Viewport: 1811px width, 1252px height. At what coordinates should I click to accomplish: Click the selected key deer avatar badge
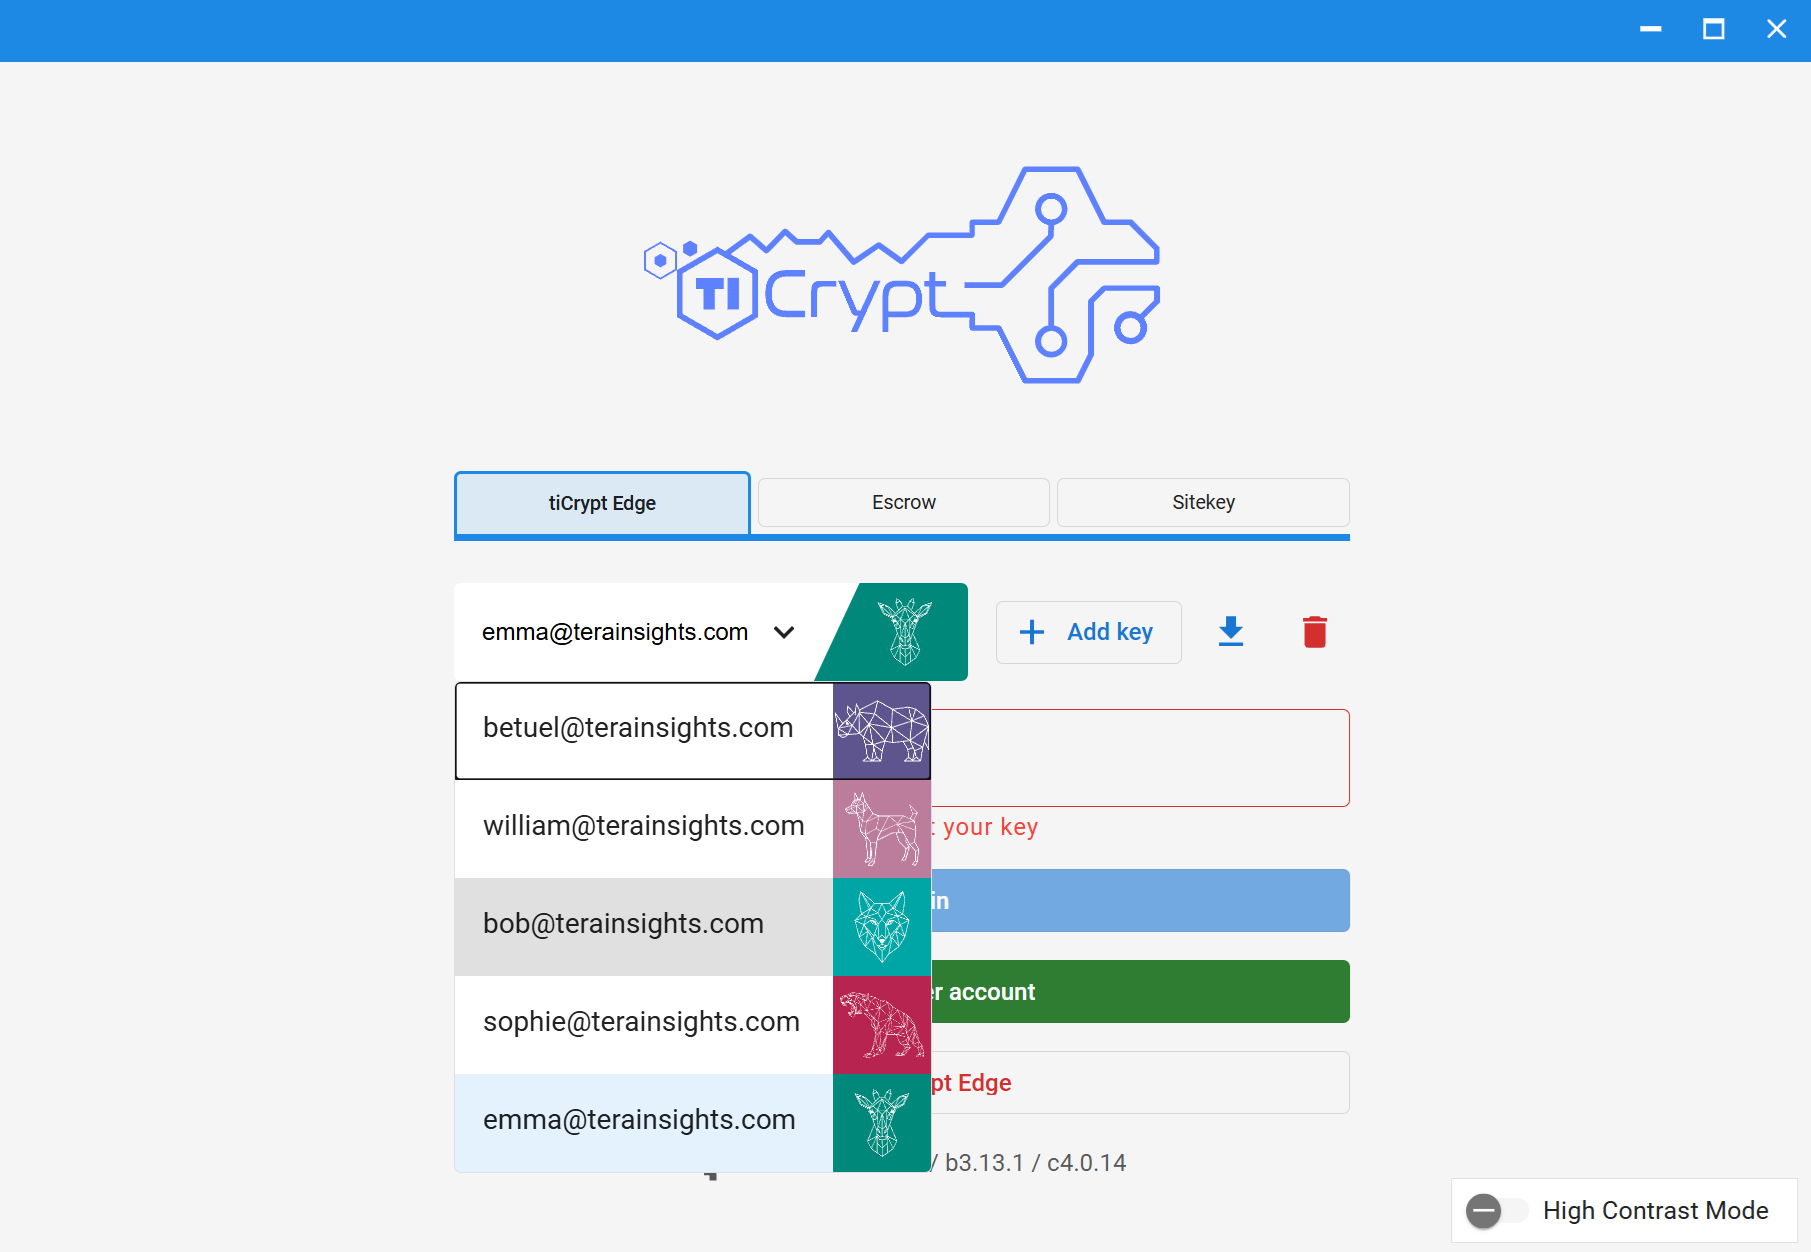(x=904, y=632)
